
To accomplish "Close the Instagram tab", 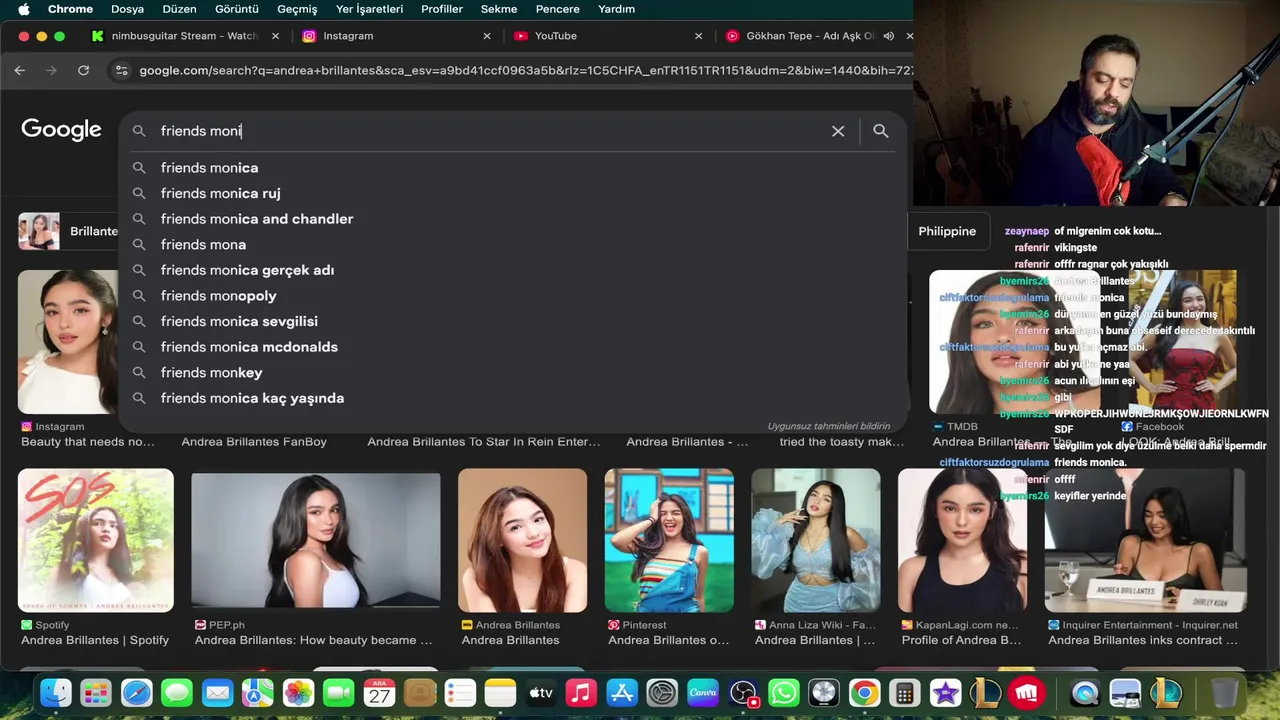I will (x=487, y=36).
